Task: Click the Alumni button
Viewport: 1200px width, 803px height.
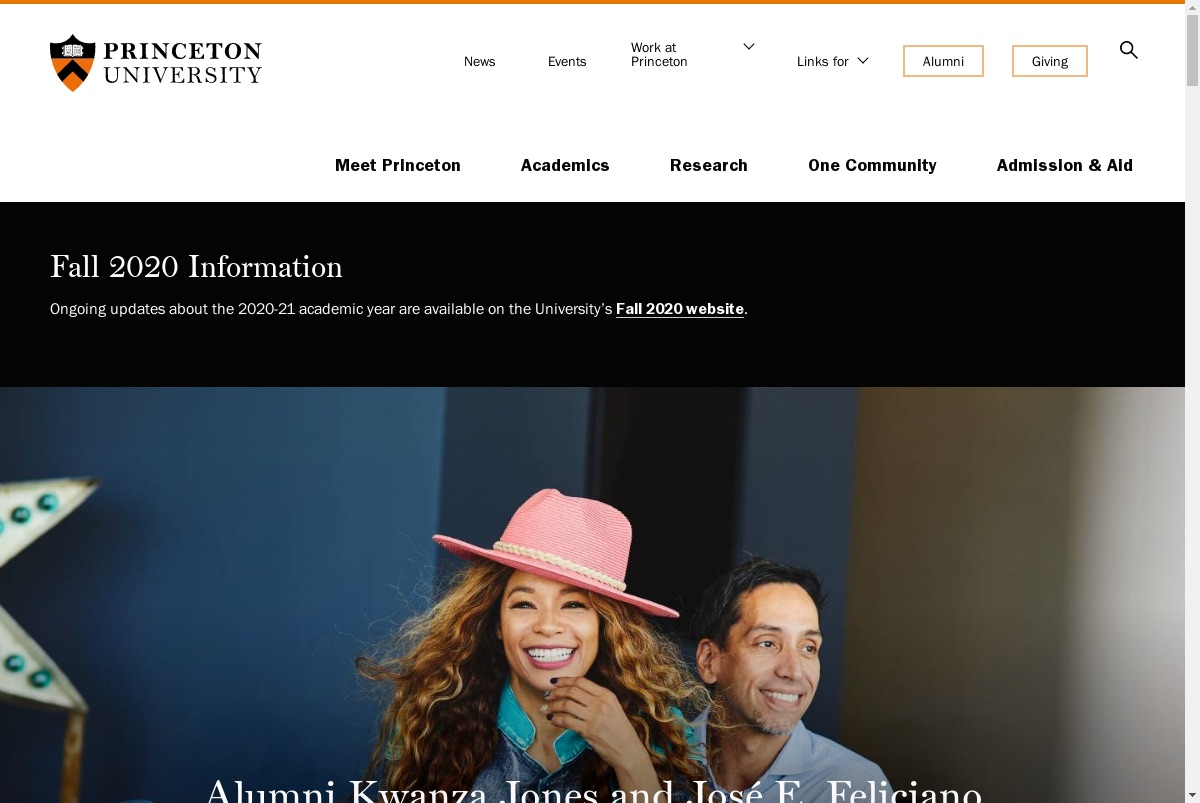Action: (943, 61)
